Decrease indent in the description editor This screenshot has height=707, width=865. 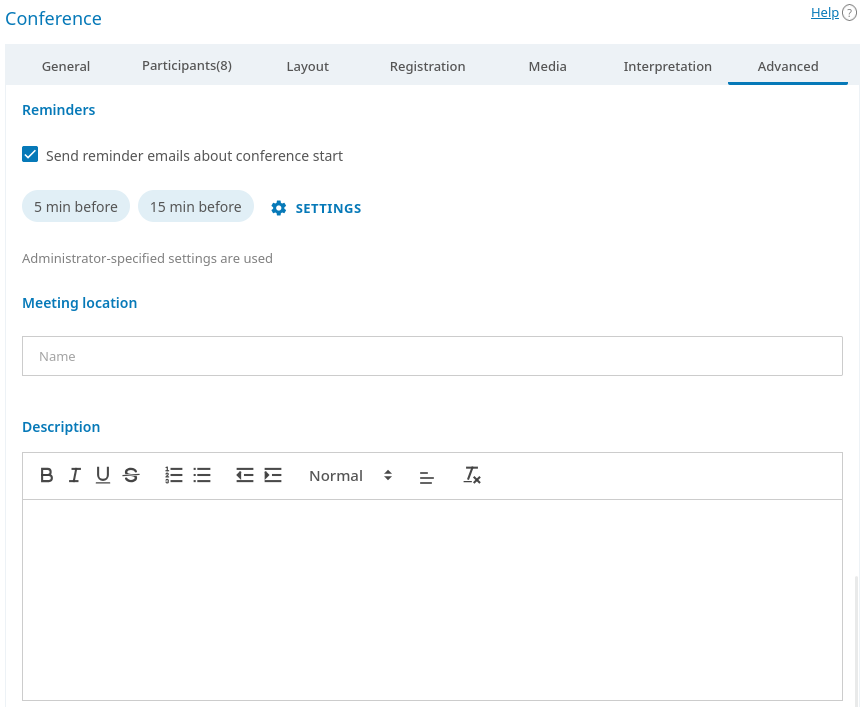coord(245,476)
